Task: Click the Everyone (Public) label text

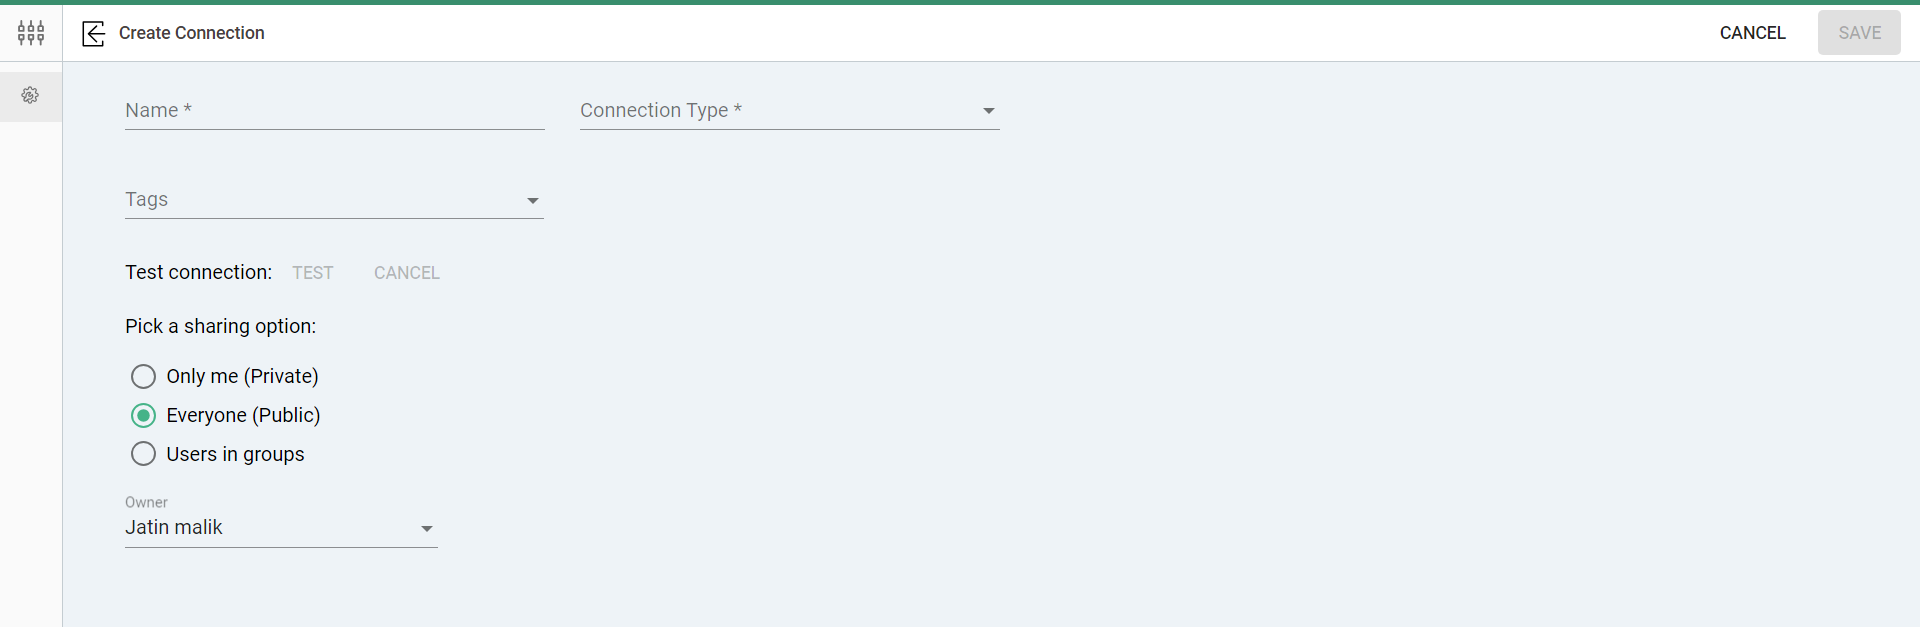Action: coord(243,415)
